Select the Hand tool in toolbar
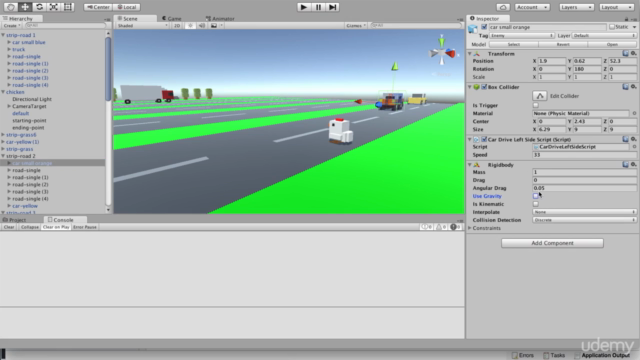This screenshot has height=360, width=640. click(11, 7)
